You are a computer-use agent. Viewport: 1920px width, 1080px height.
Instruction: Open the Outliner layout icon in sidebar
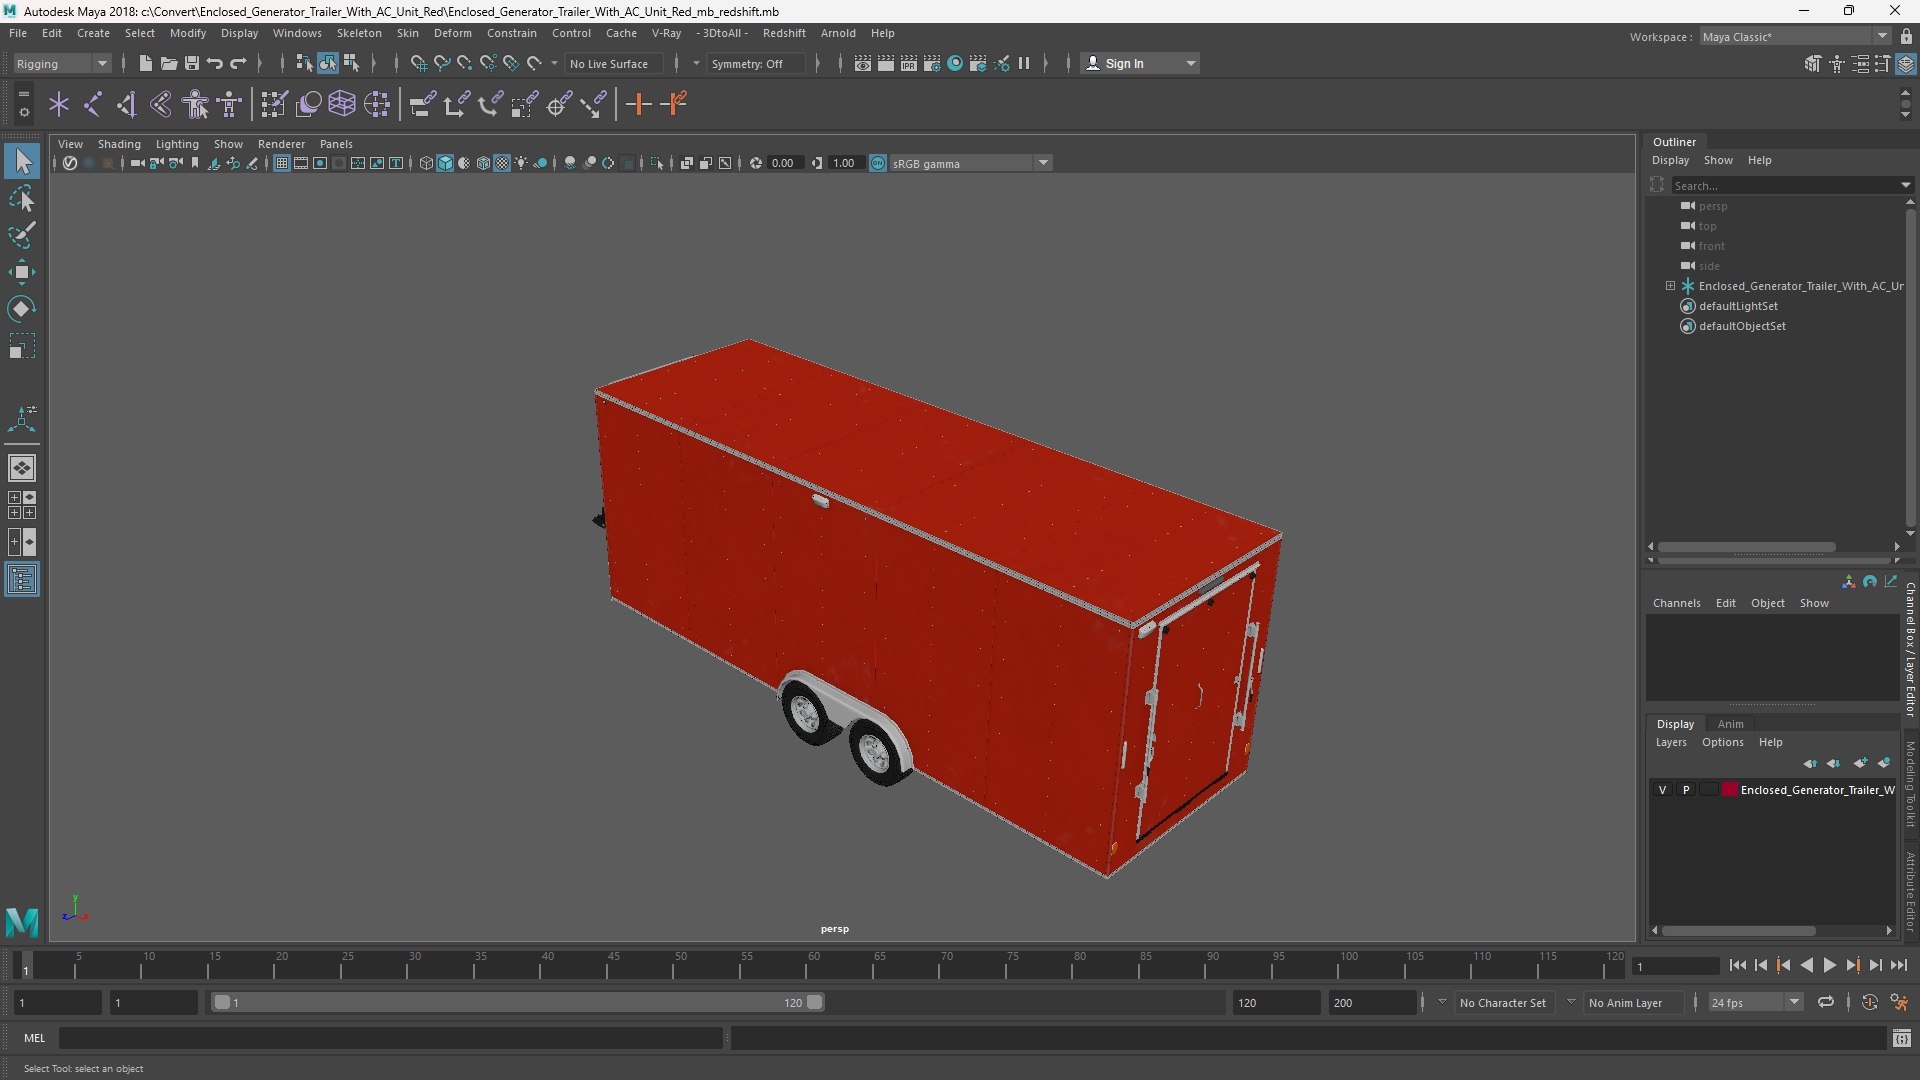coord(22,579)
